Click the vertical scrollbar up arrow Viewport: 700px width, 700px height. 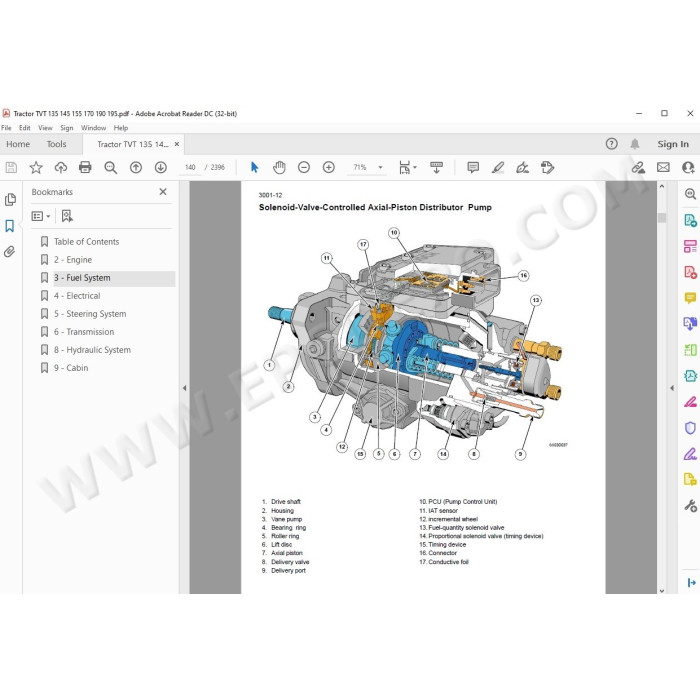662,186
